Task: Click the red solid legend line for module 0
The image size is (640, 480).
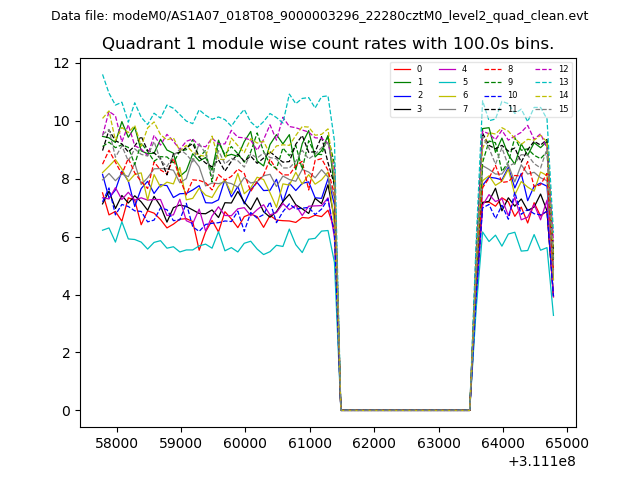Action: [x=402, y=69]
